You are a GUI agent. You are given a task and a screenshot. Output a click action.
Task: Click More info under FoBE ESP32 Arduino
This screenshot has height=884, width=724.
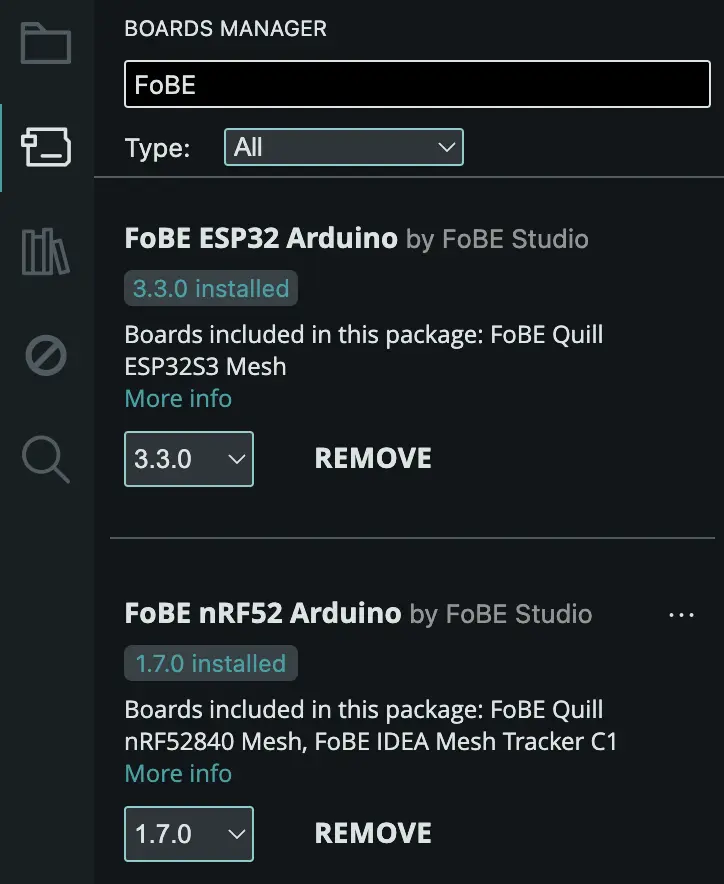point(178,398)
